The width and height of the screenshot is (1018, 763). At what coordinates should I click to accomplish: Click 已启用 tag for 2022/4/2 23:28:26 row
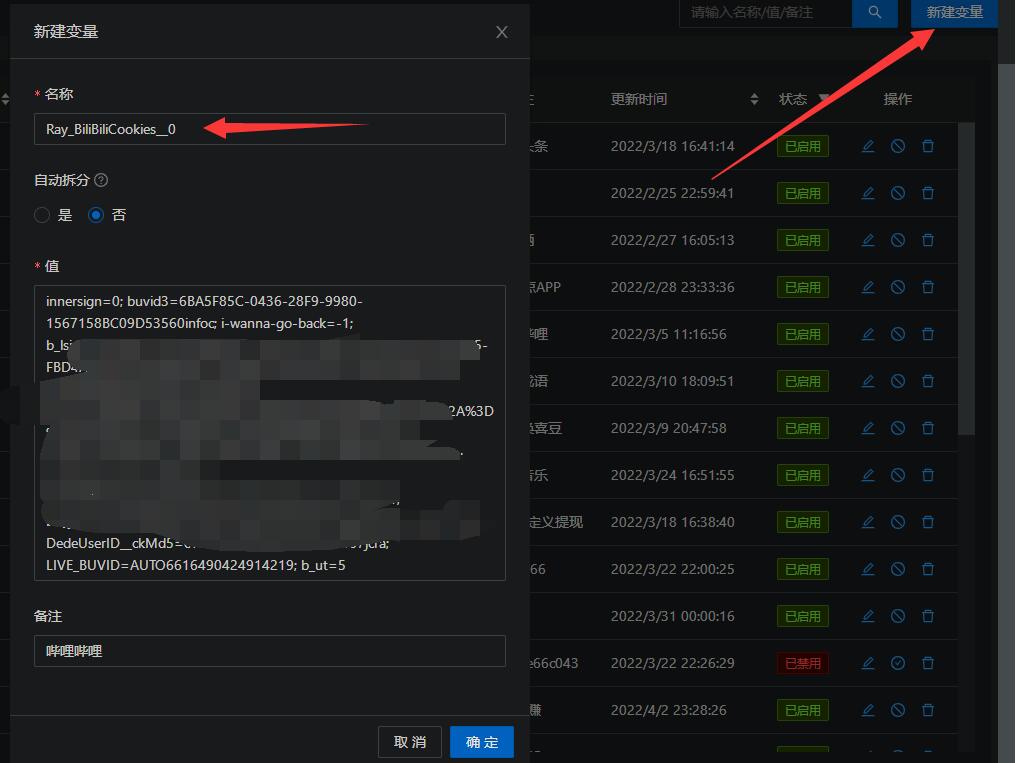pos(802,710)
